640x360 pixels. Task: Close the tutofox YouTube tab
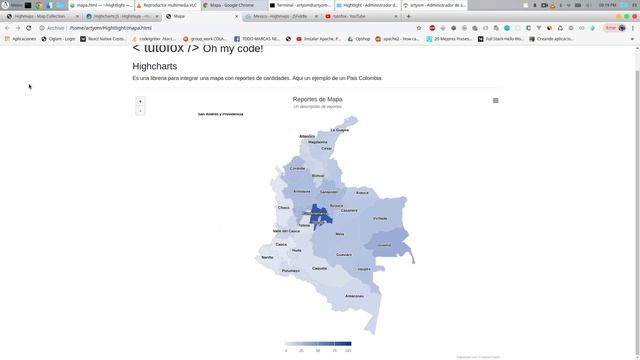coord(396,16)
